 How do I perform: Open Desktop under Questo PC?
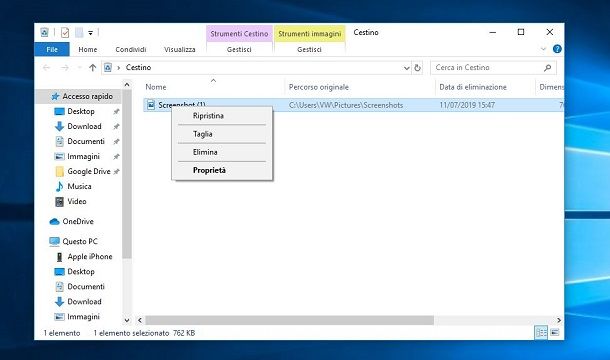[81, 272]
